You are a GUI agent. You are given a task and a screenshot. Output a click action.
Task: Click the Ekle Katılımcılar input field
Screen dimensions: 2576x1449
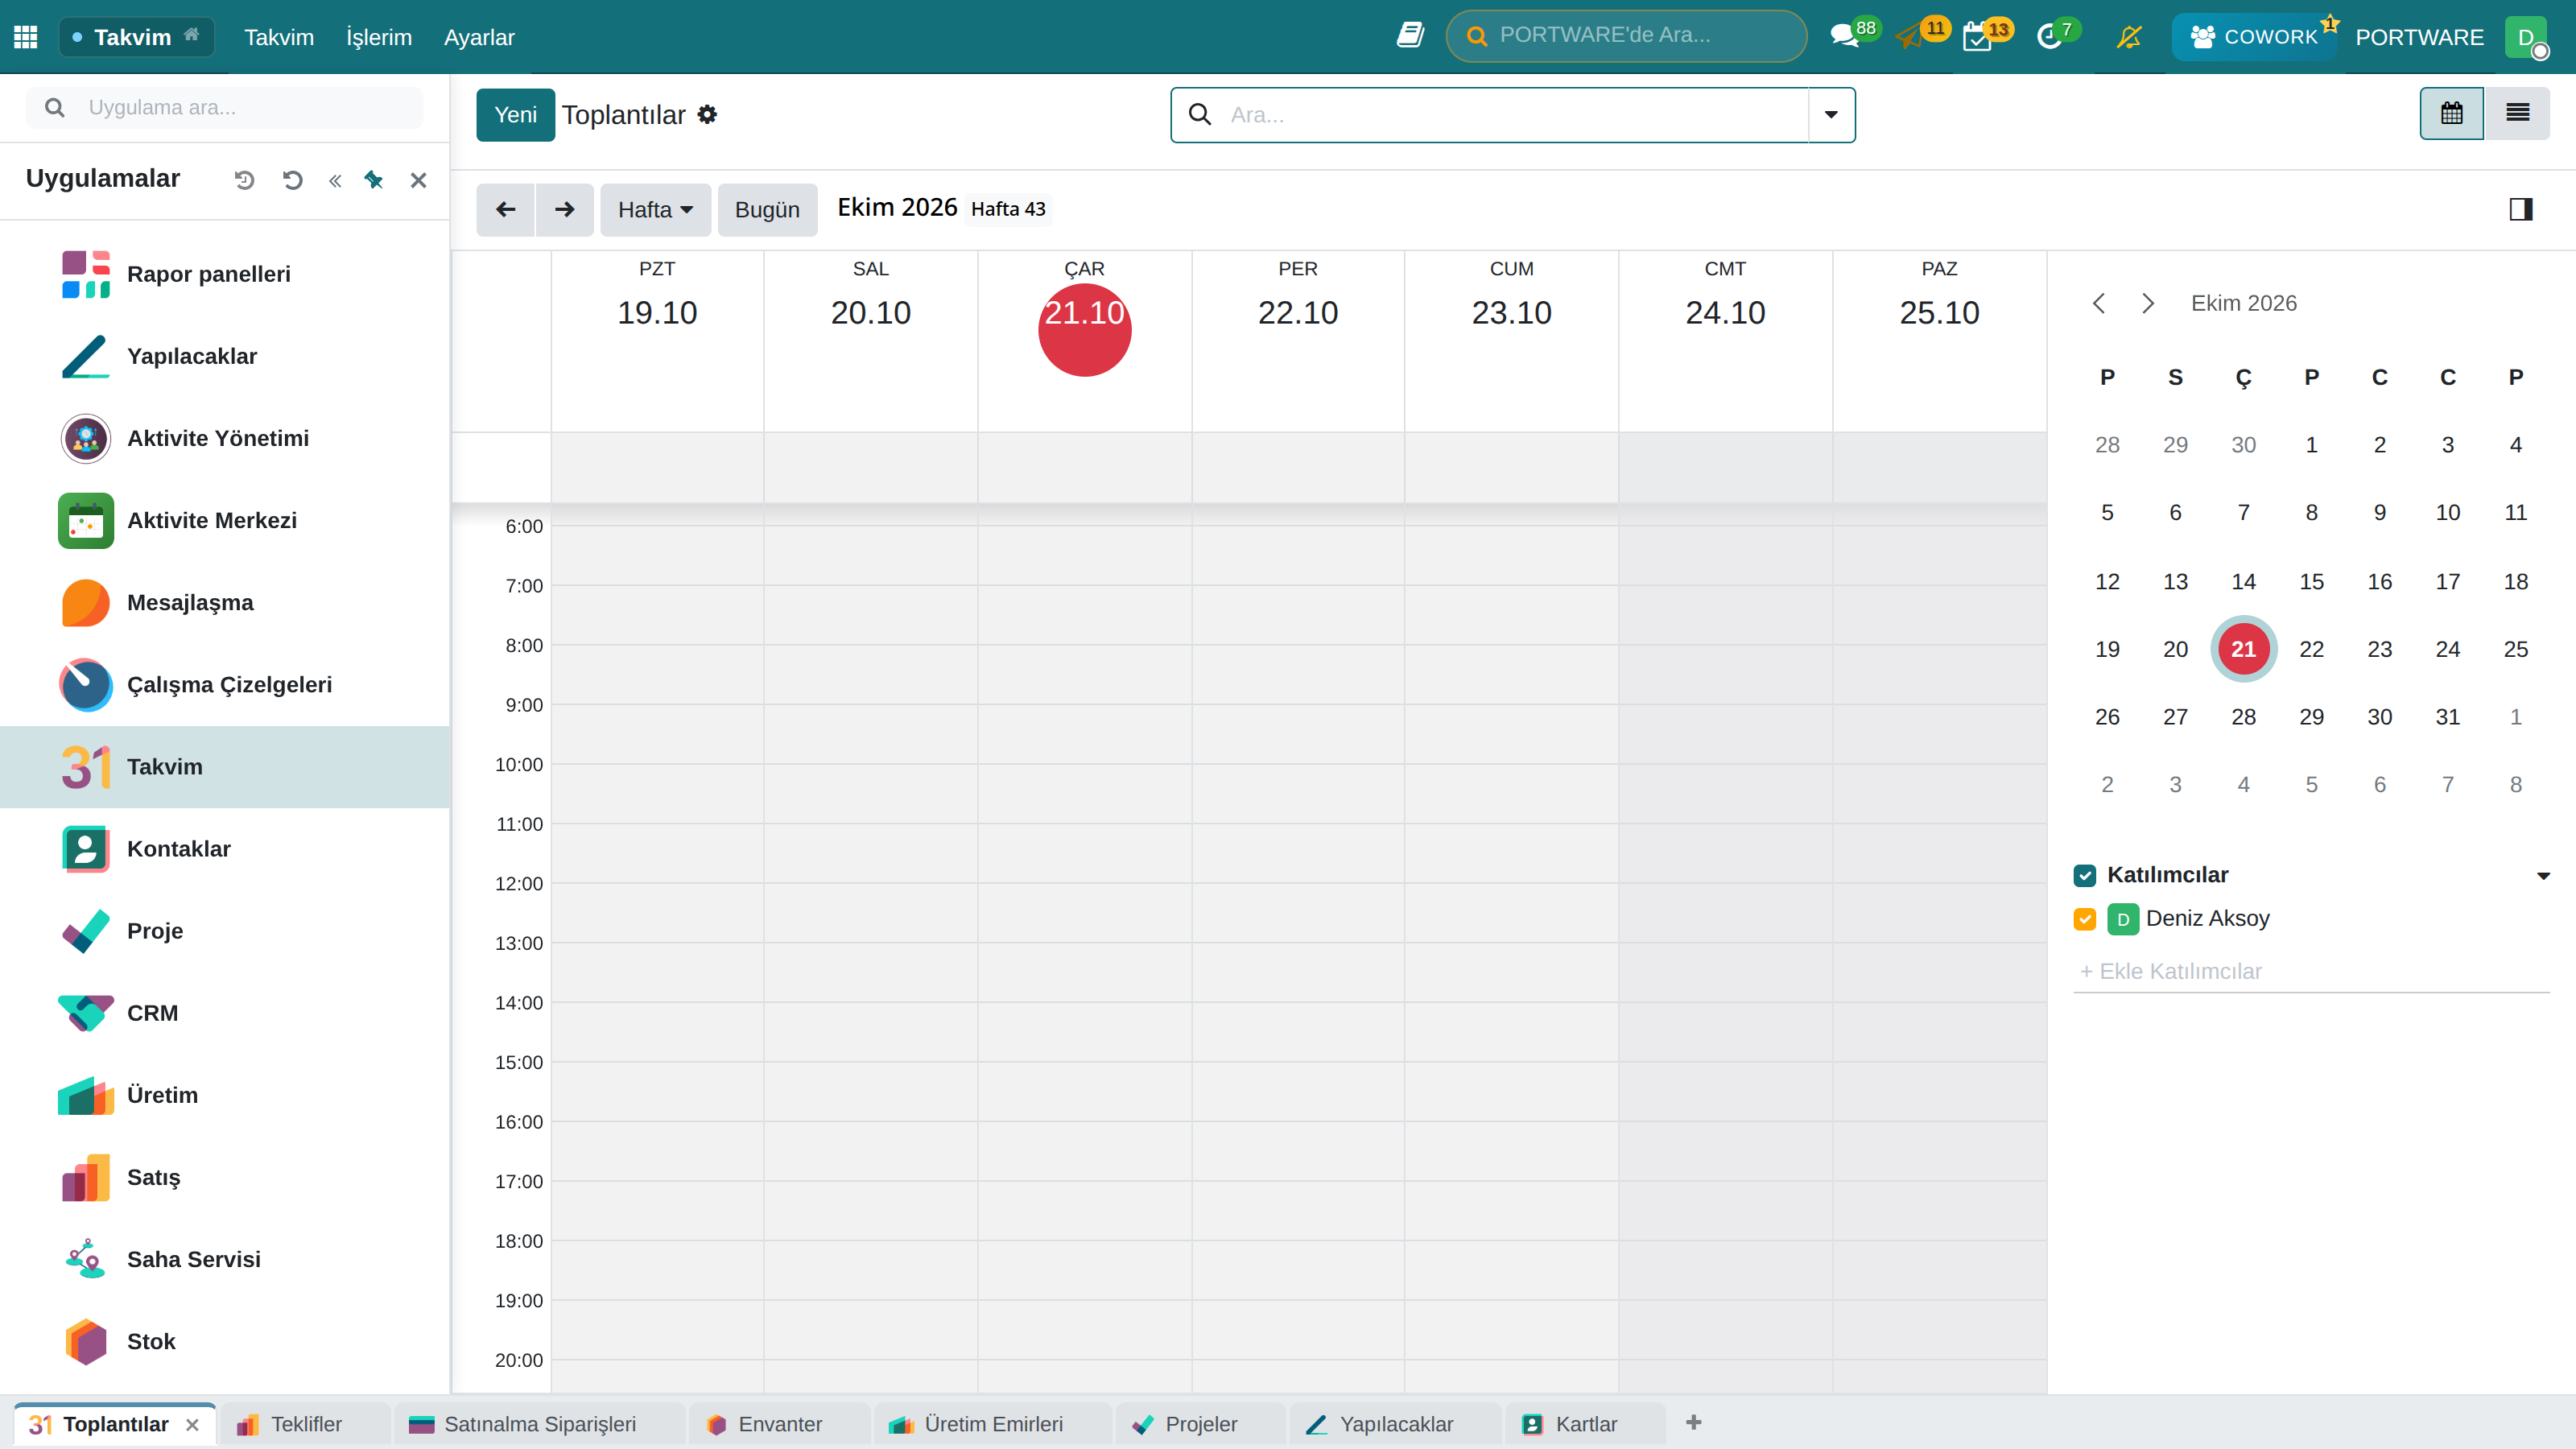click(x=2312, y=971)
